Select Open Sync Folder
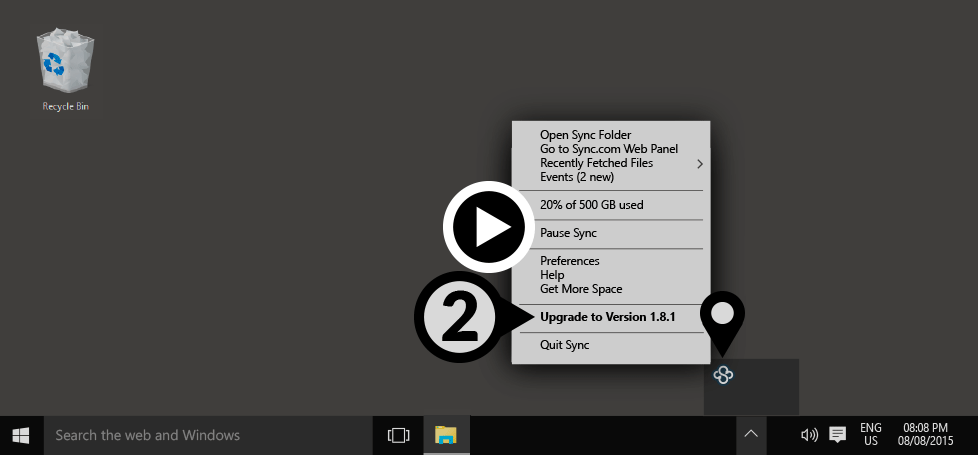Viewport: 978px width, 455px height. point(585,135)
